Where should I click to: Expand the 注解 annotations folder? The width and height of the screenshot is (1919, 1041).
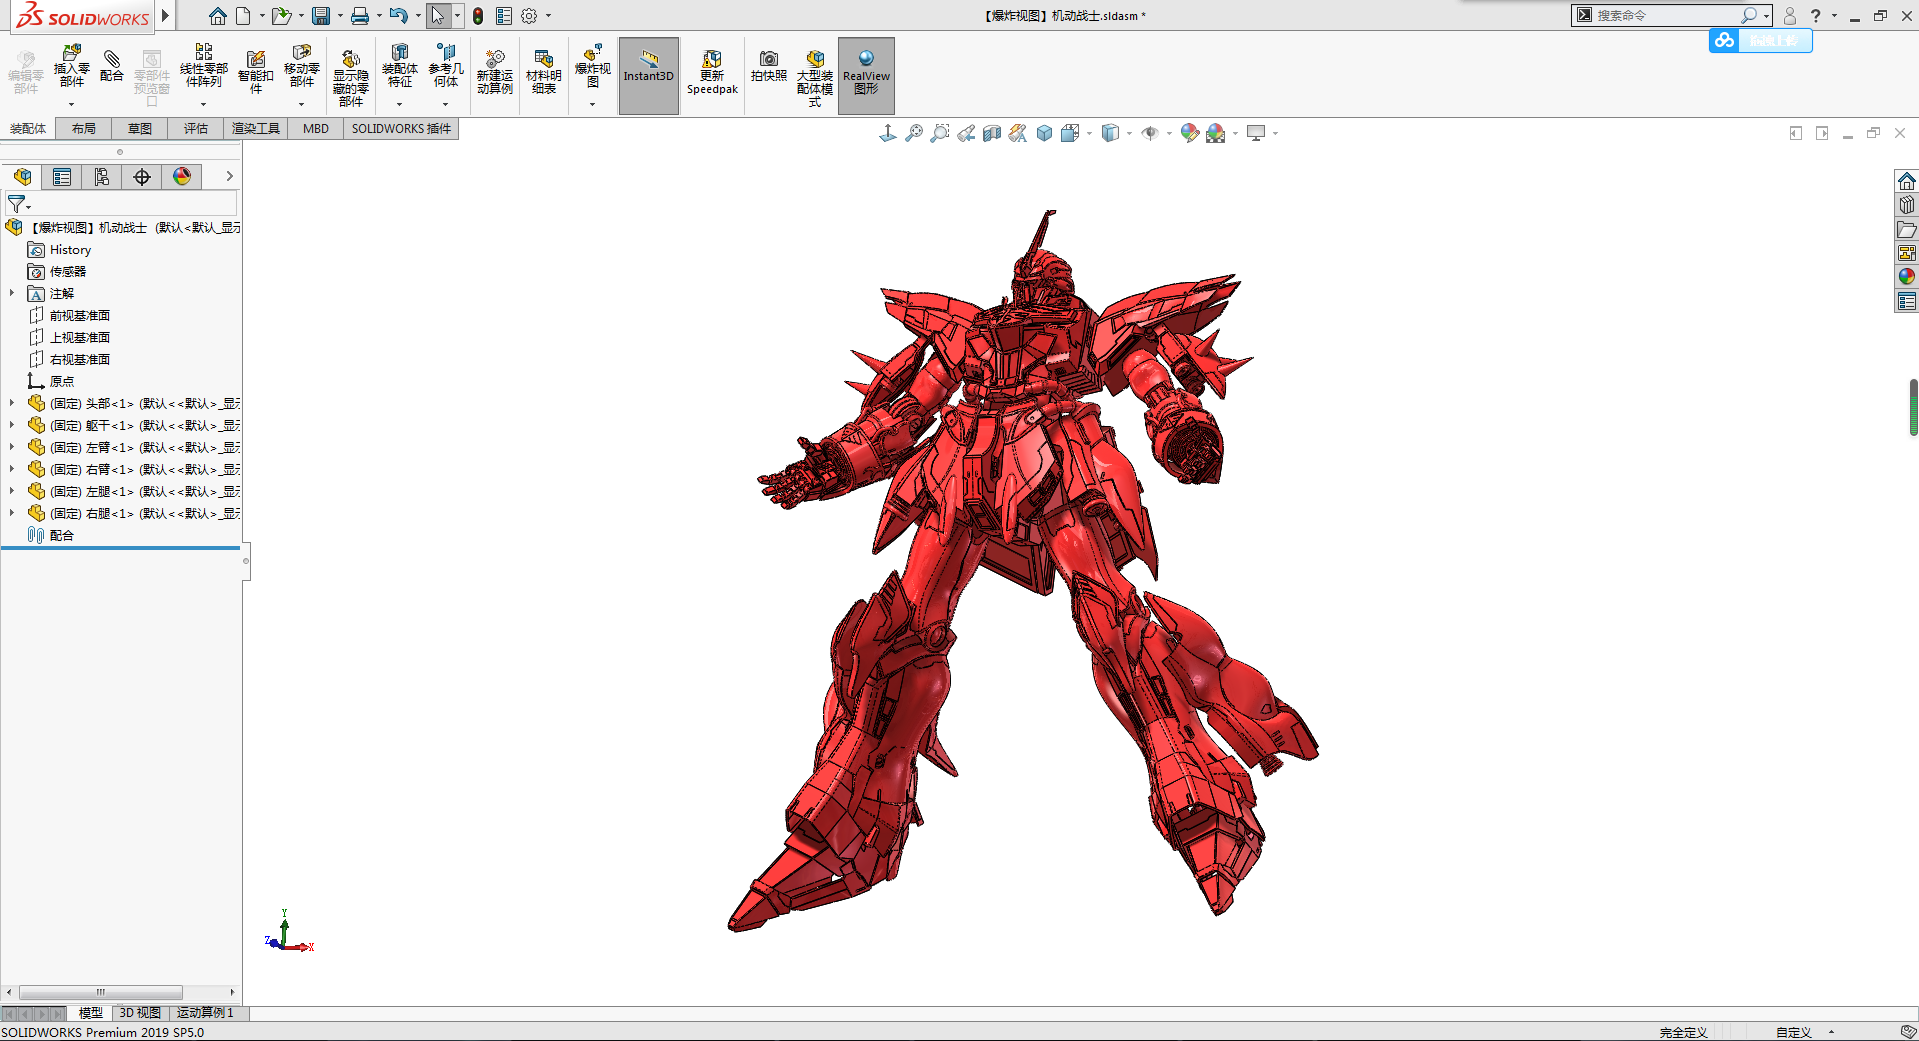pos(12,293)
